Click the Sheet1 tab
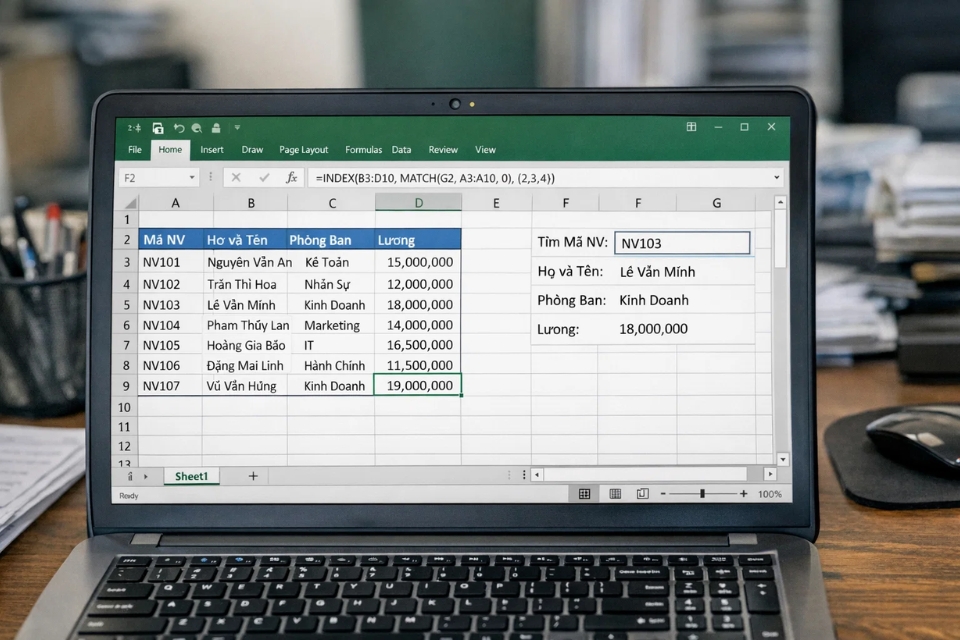 [190, 476]
